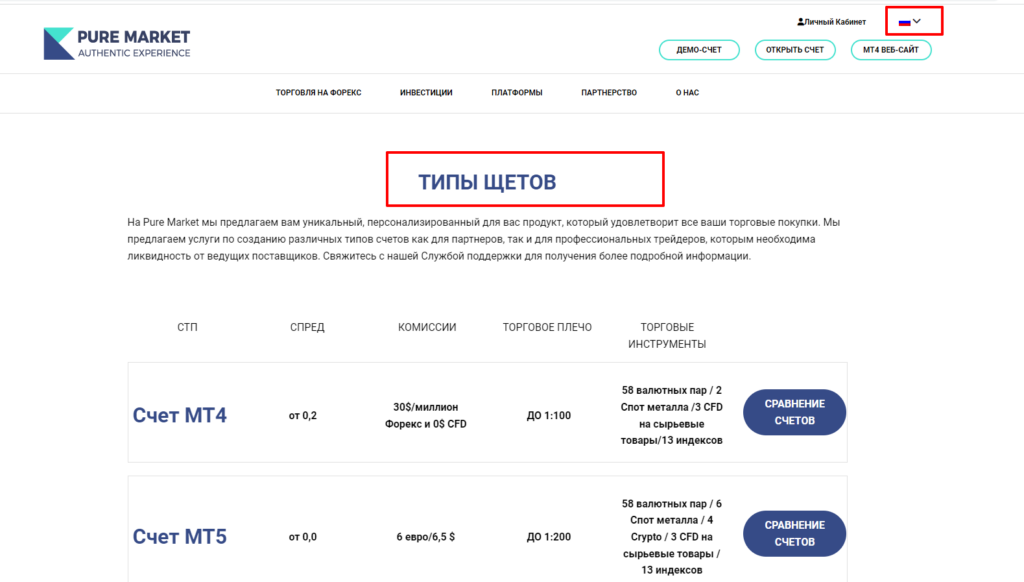Click the КОМИССИИ column header
Screen dimensions: 1024x582
tap(427, 327)
